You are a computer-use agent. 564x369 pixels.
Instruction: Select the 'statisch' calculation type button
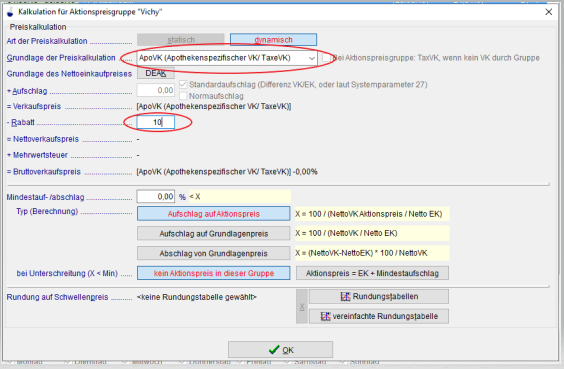(181, 40)
